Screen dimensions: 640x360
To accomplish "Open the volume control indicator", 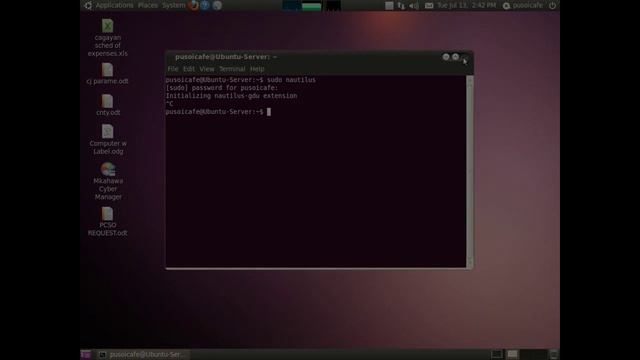I will pyautogui.click(x=414, y=6).
